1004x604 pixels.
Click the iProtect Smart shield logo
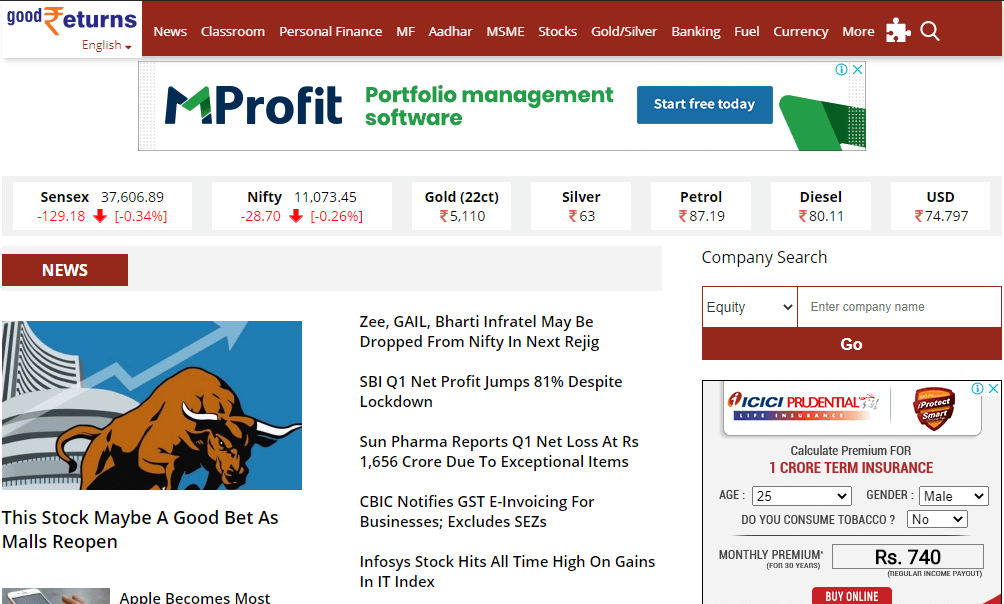pos(934,409)
